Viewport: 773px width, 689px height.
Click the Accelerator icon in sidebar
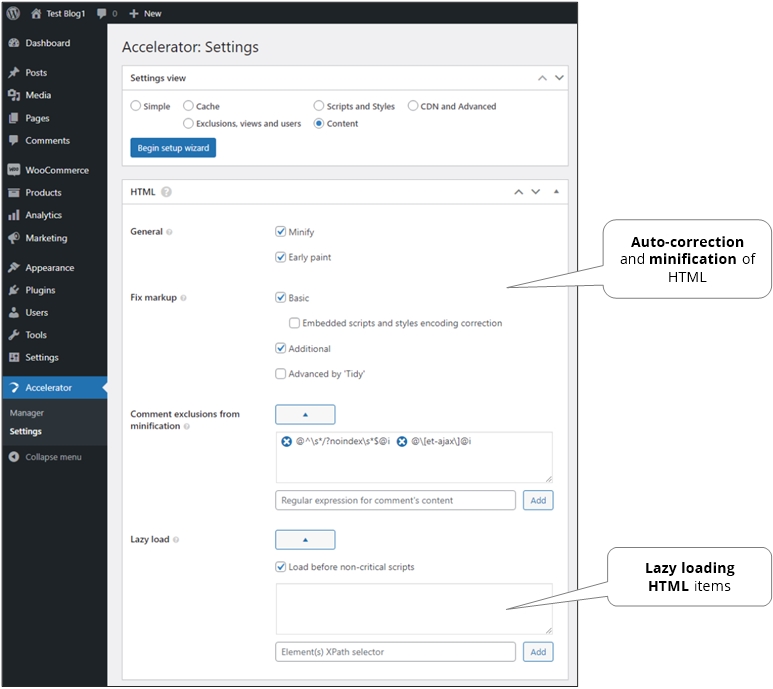[14, 388]
